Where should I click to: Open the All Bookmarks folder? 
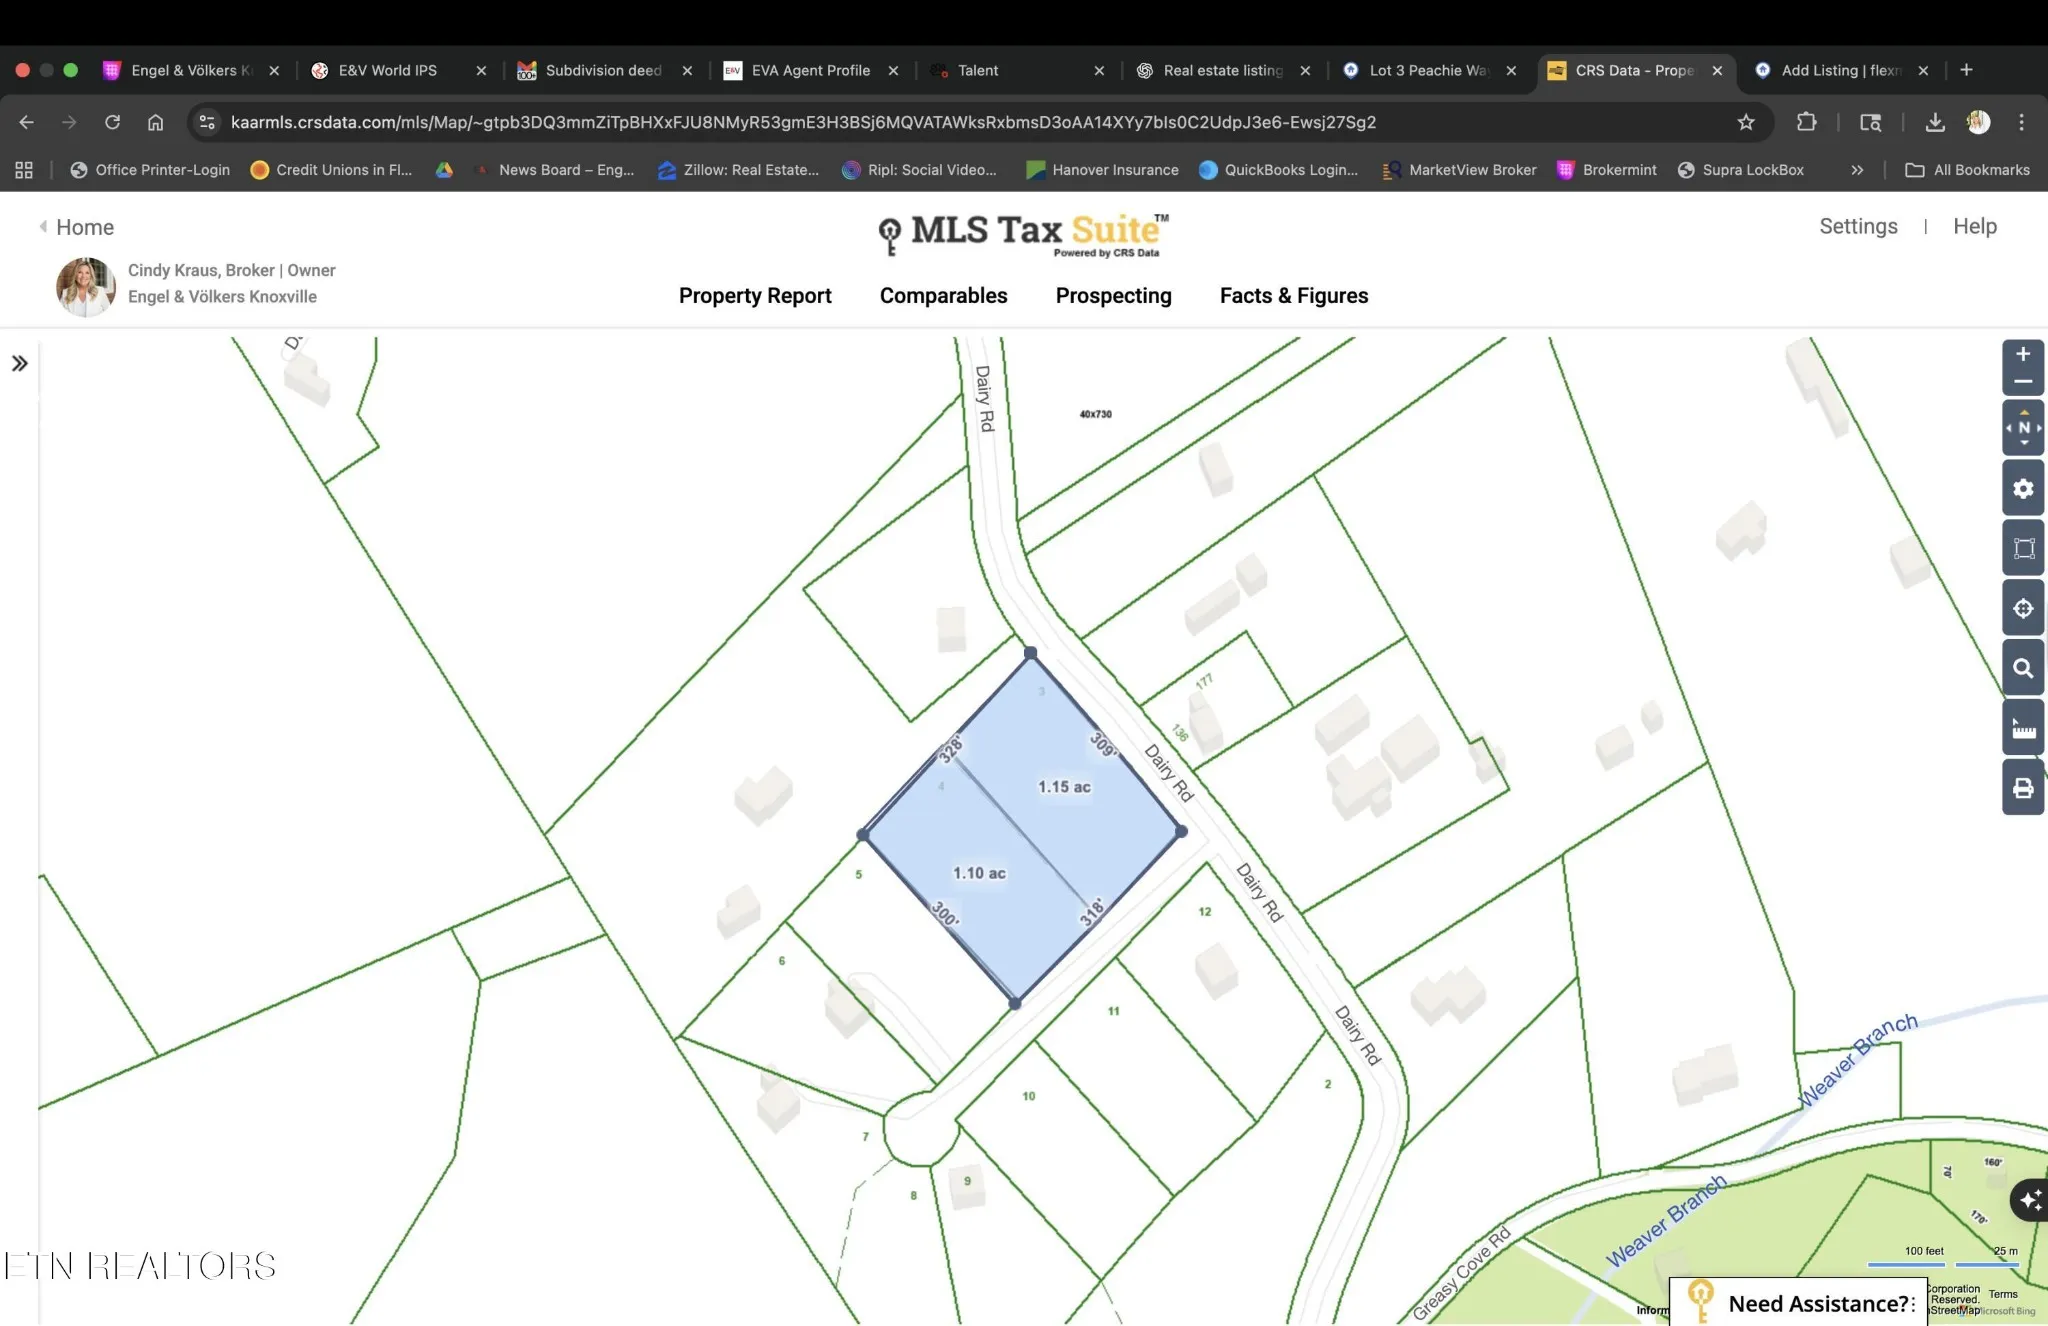tap(1967, 170)
